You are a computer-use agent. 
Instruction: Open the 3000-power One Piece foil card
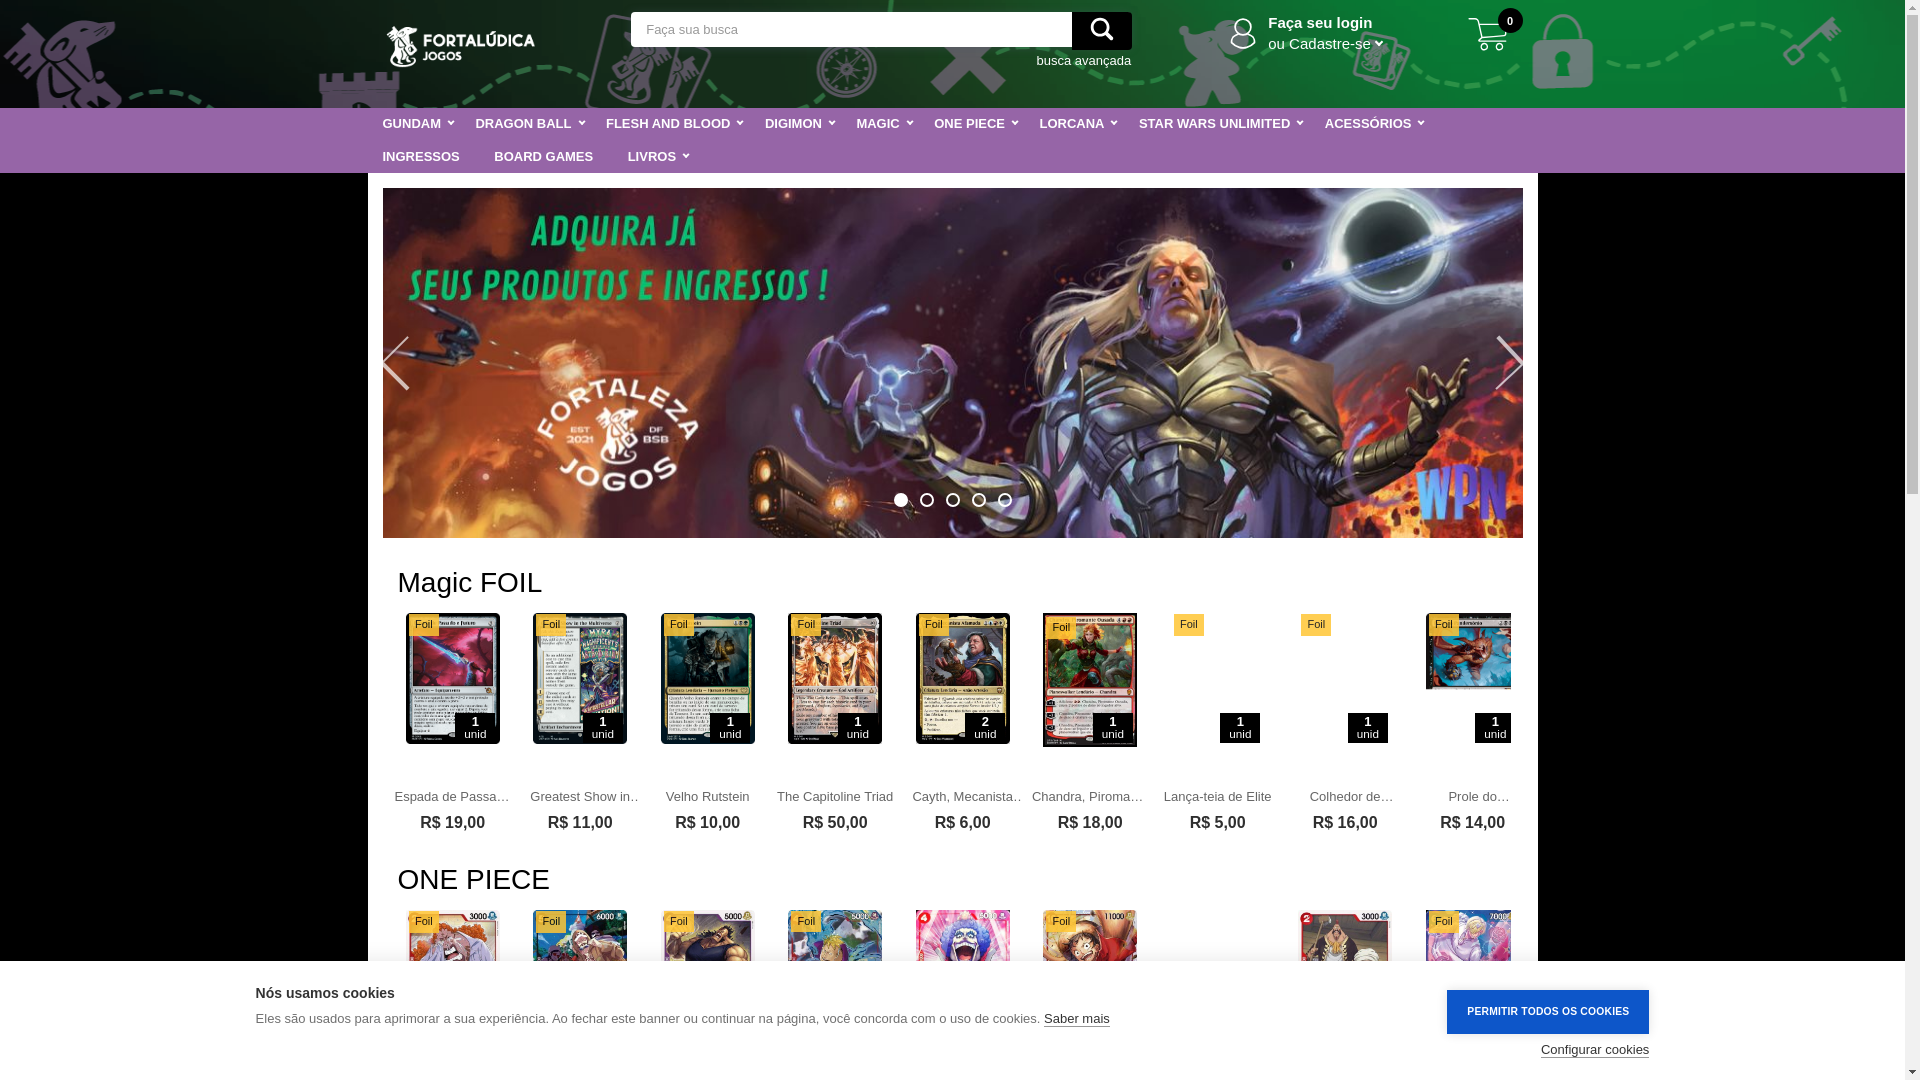[452, 936]
